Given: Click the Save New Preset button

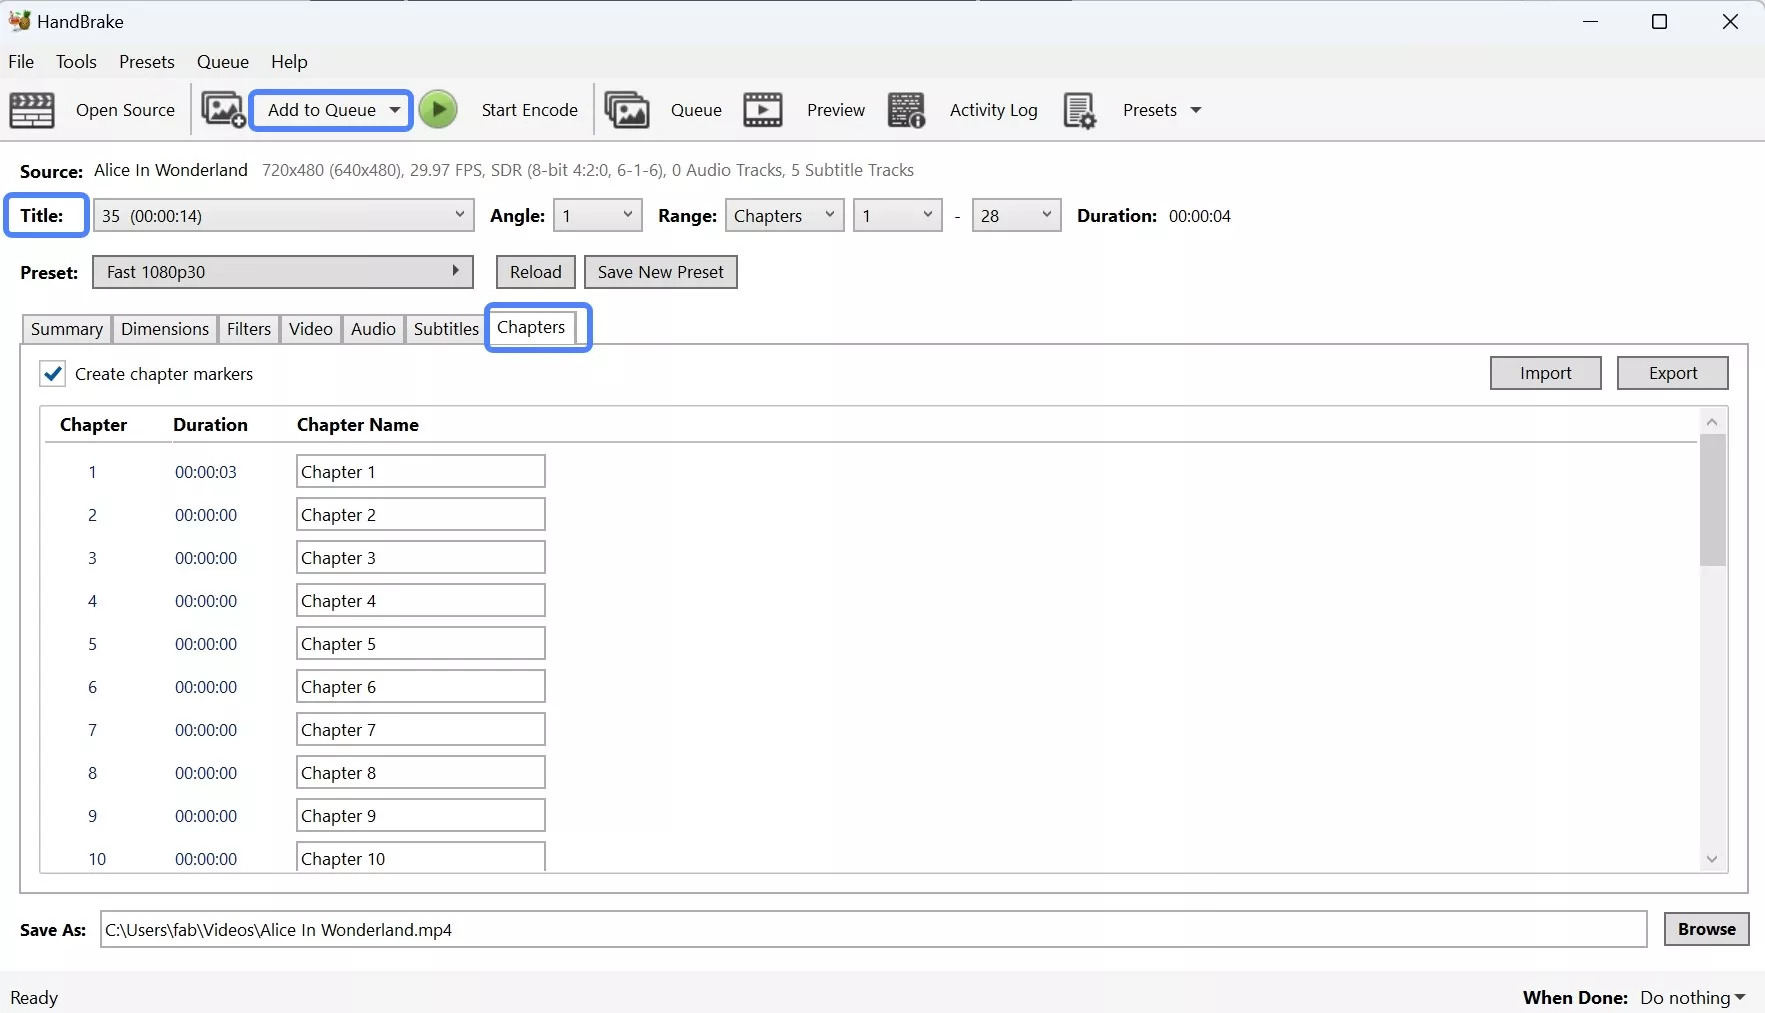Looking at the screenshot, I should pyautogui.click(x=660, y=271).
